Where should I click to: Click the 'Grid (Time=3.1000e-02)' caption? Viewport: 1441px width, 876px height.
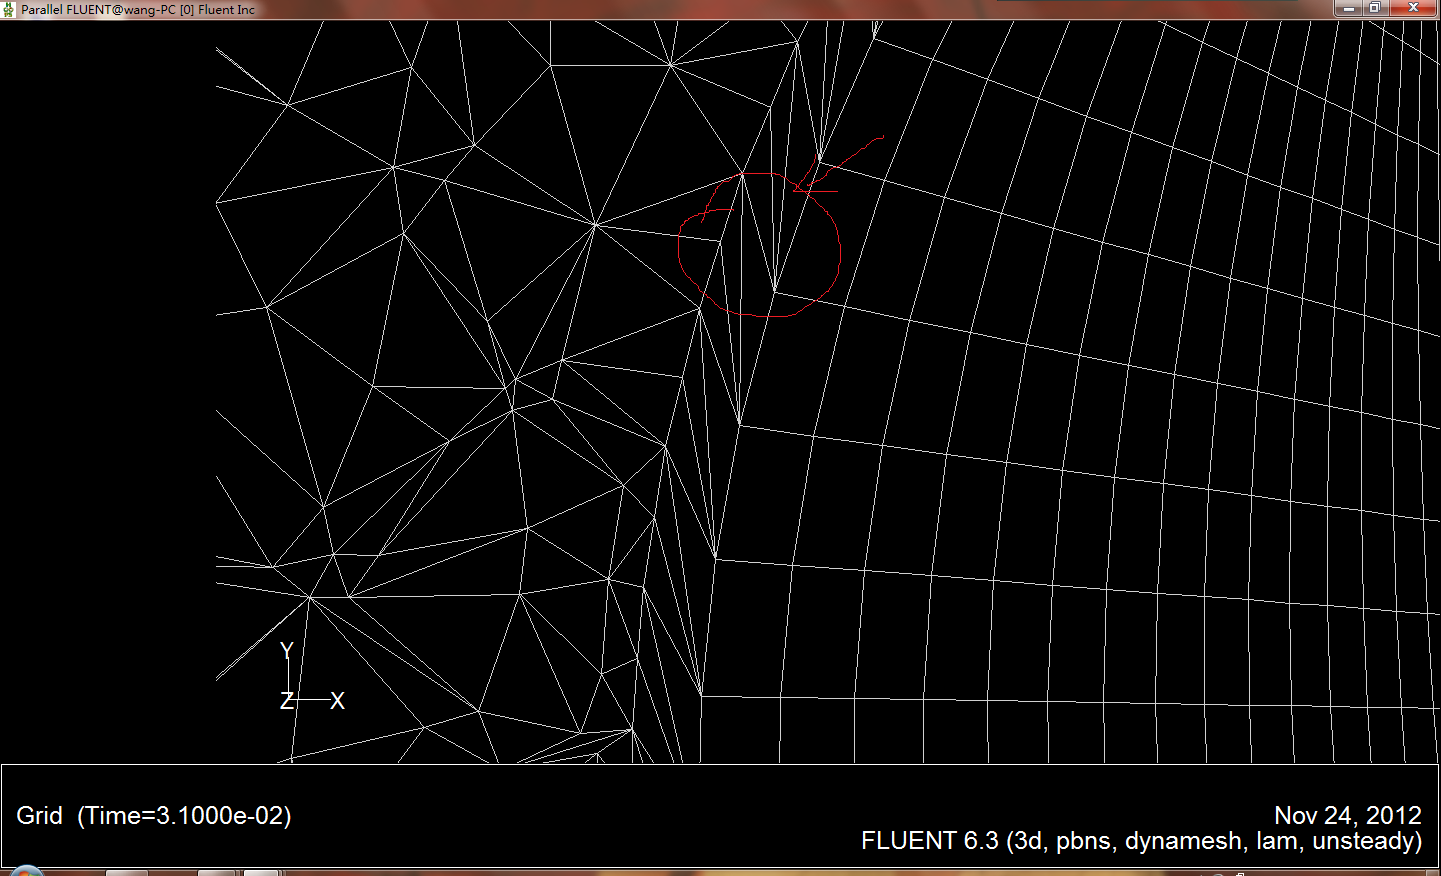click(x=154, y=816)
